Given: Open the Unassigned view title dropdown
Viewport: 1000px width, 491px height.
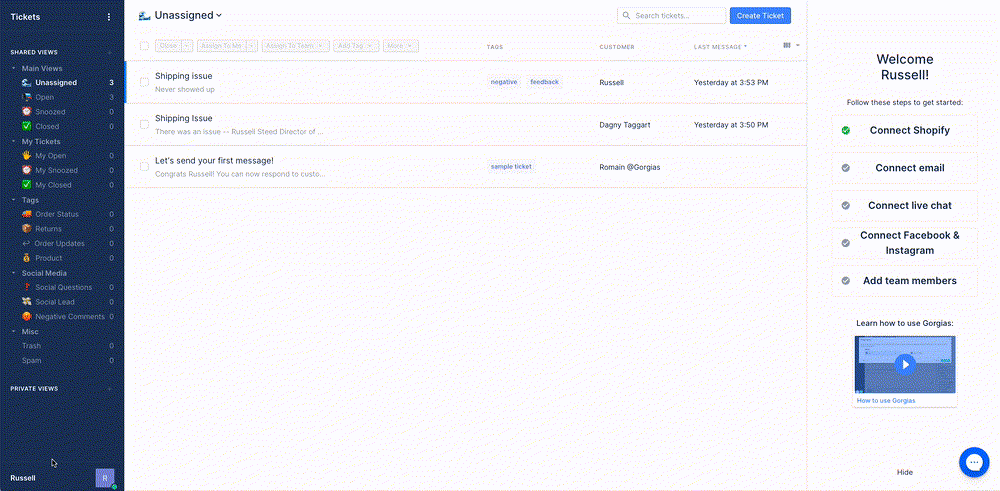Looking at the screenshot, I should tap(219, 15).
